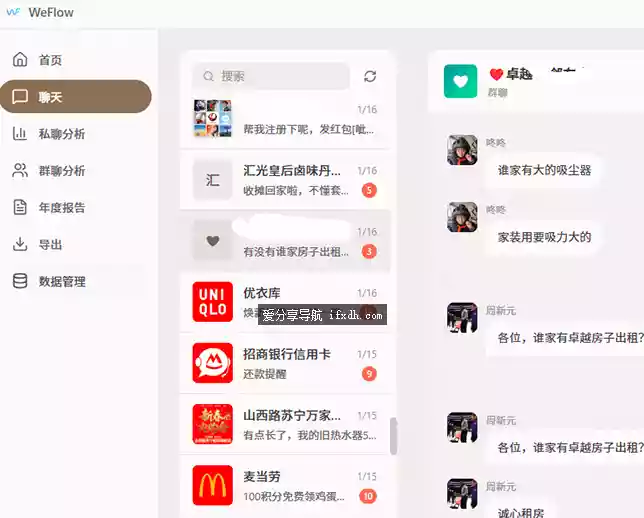This screenshot has height=518, width=644.
Task: Select the 聊天 chat menu item
Action: coord(76,97)
